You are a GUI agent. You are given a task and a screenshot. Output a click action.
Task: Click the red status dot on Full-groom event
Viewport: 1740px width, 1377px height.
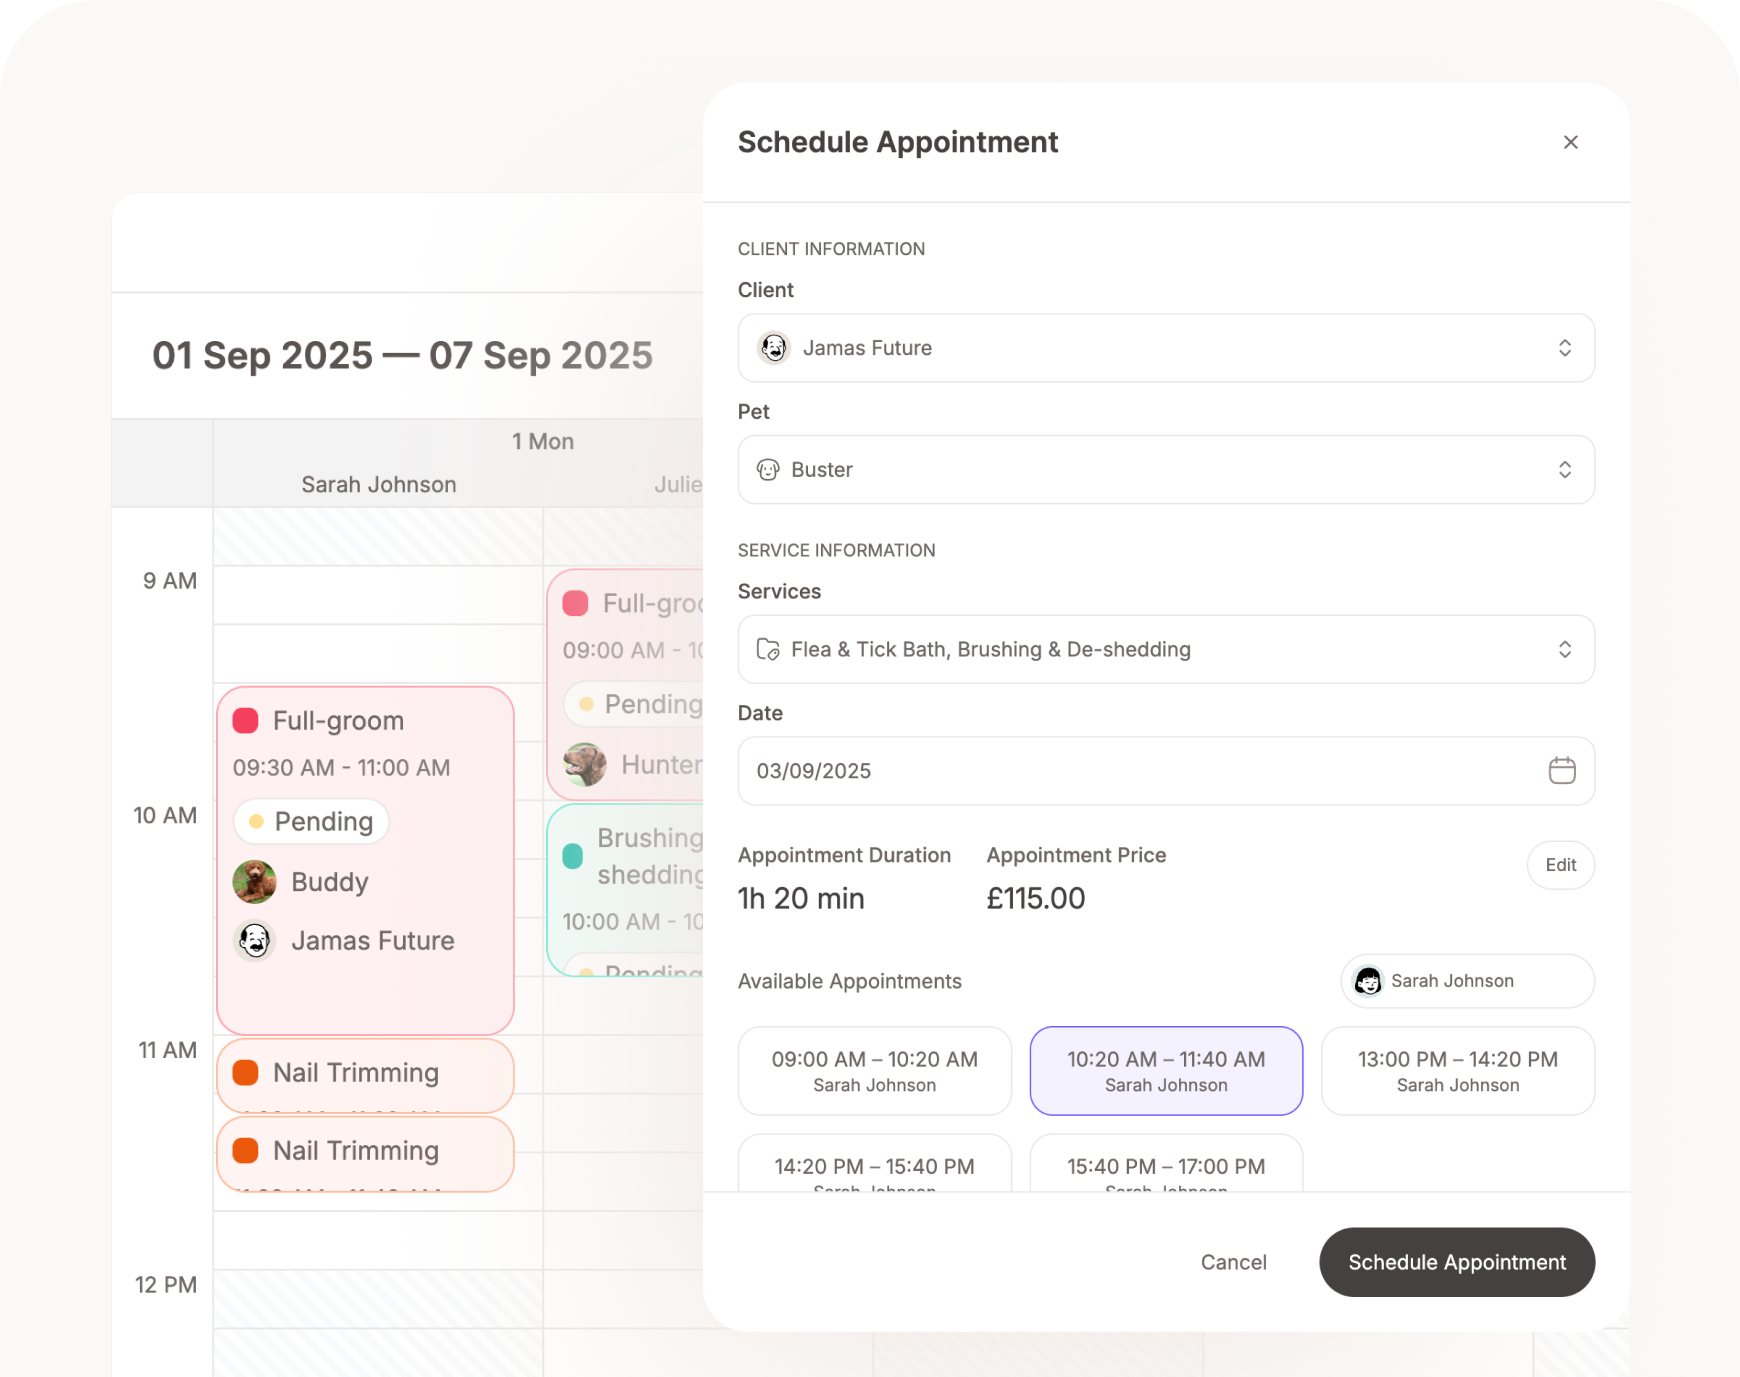tap(245, 719)
